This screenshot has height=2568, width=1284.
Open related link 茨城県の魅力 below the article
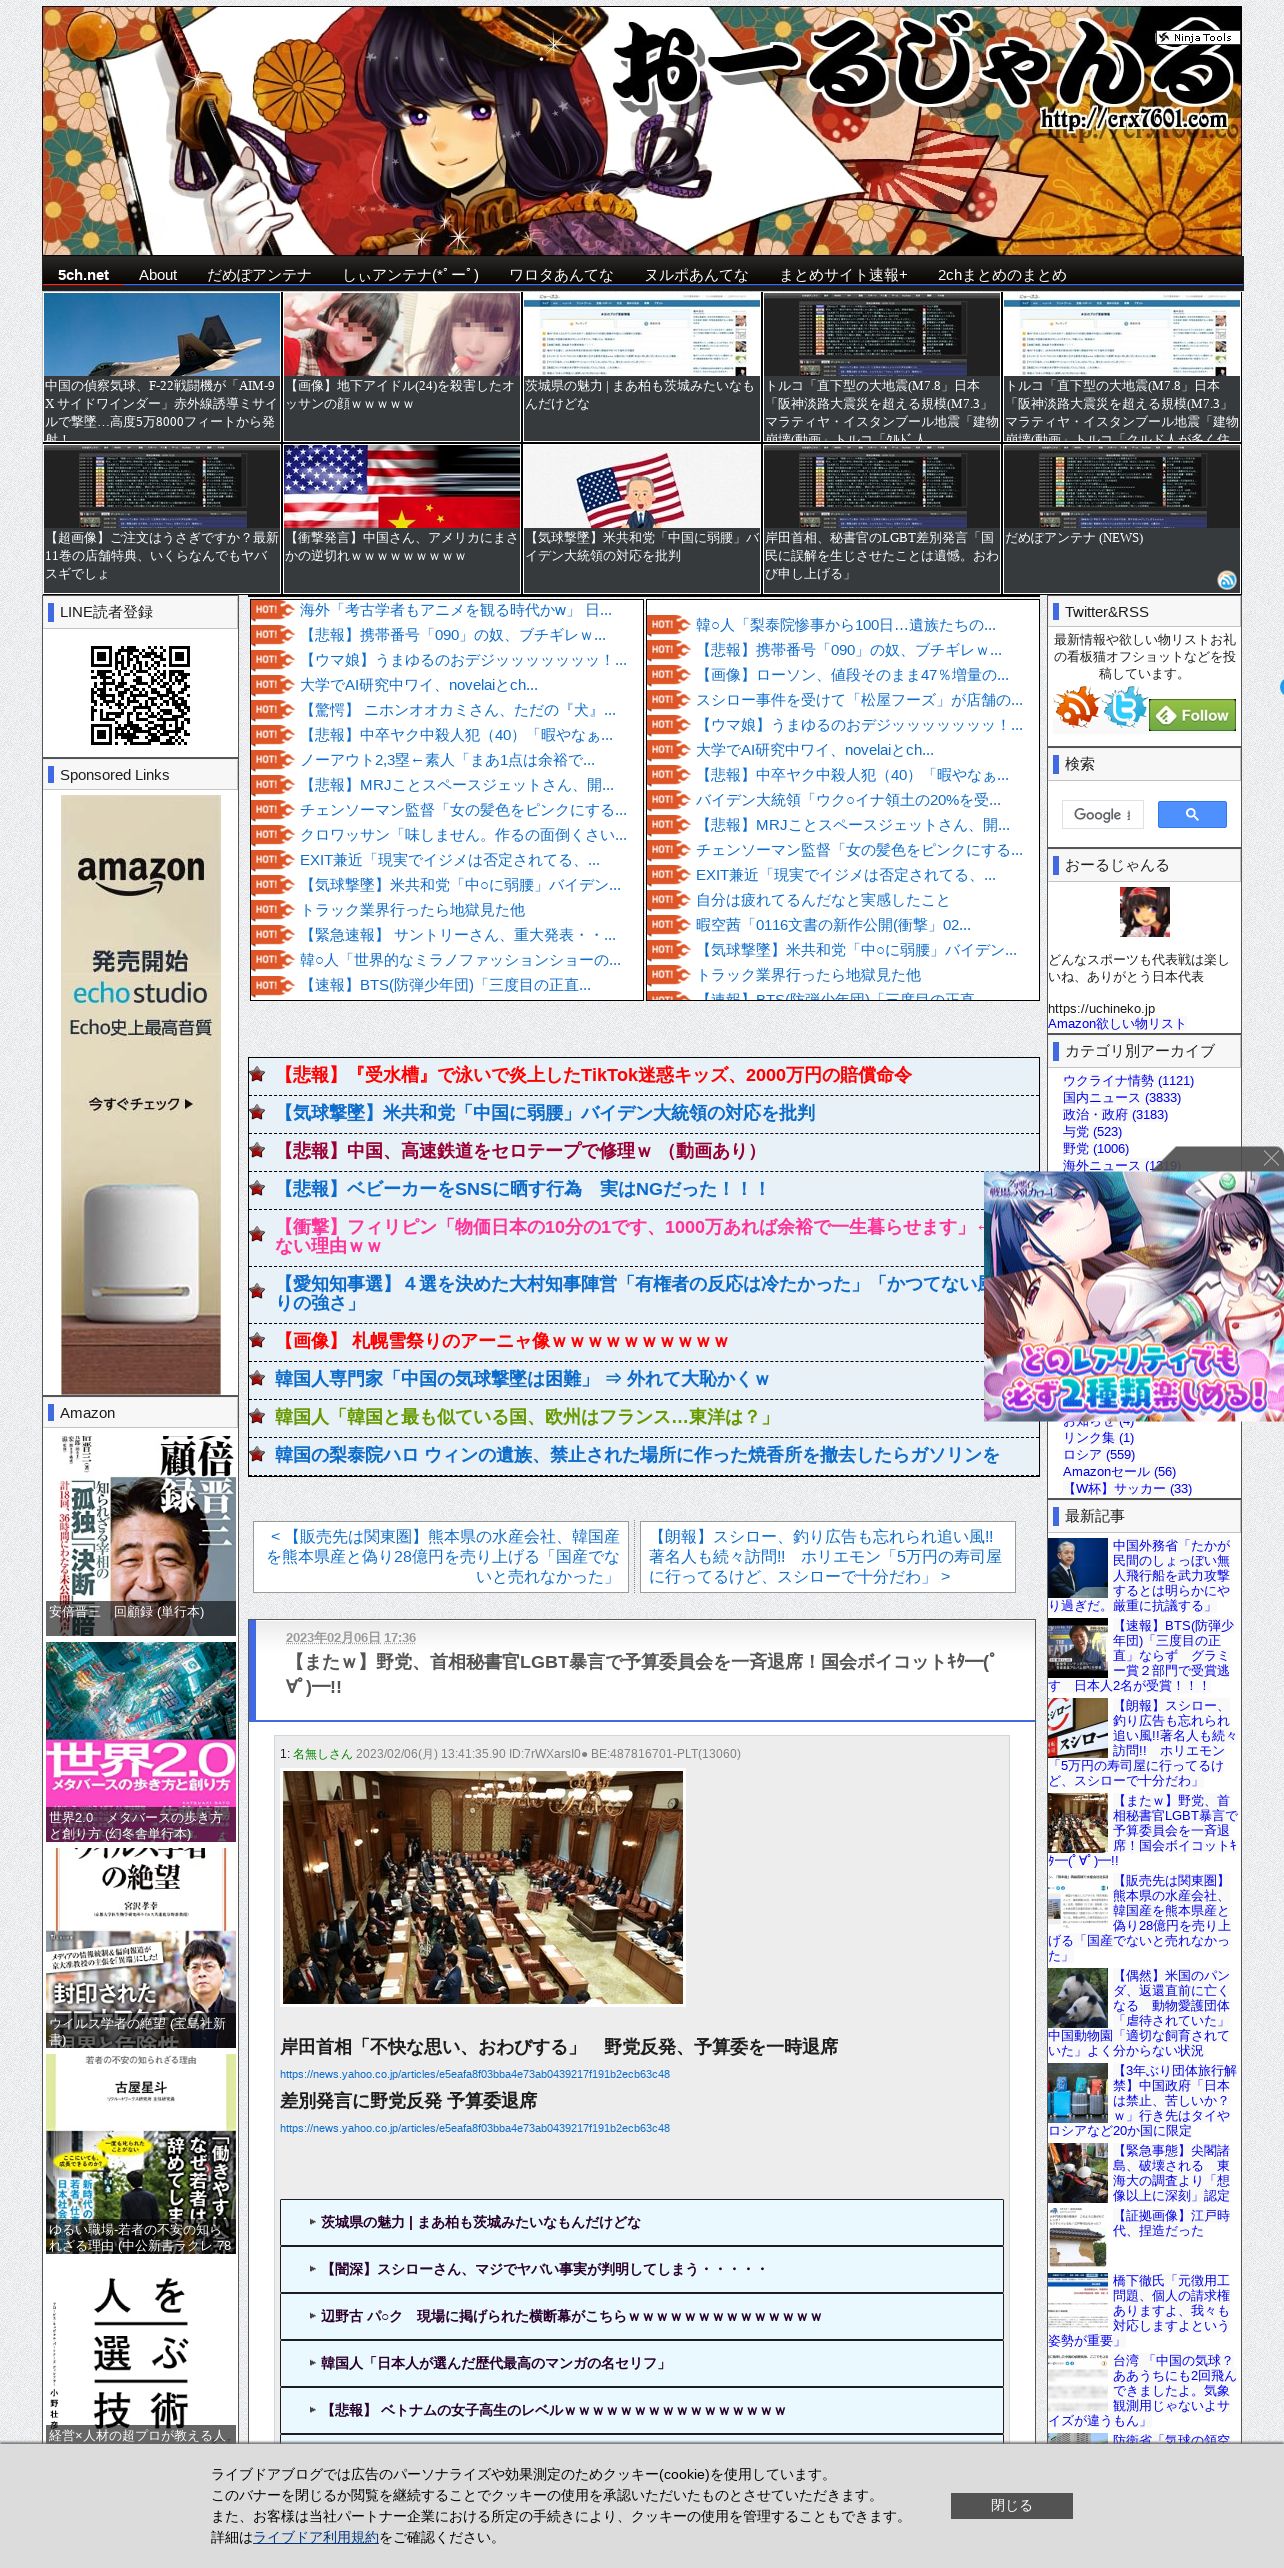480,2221
